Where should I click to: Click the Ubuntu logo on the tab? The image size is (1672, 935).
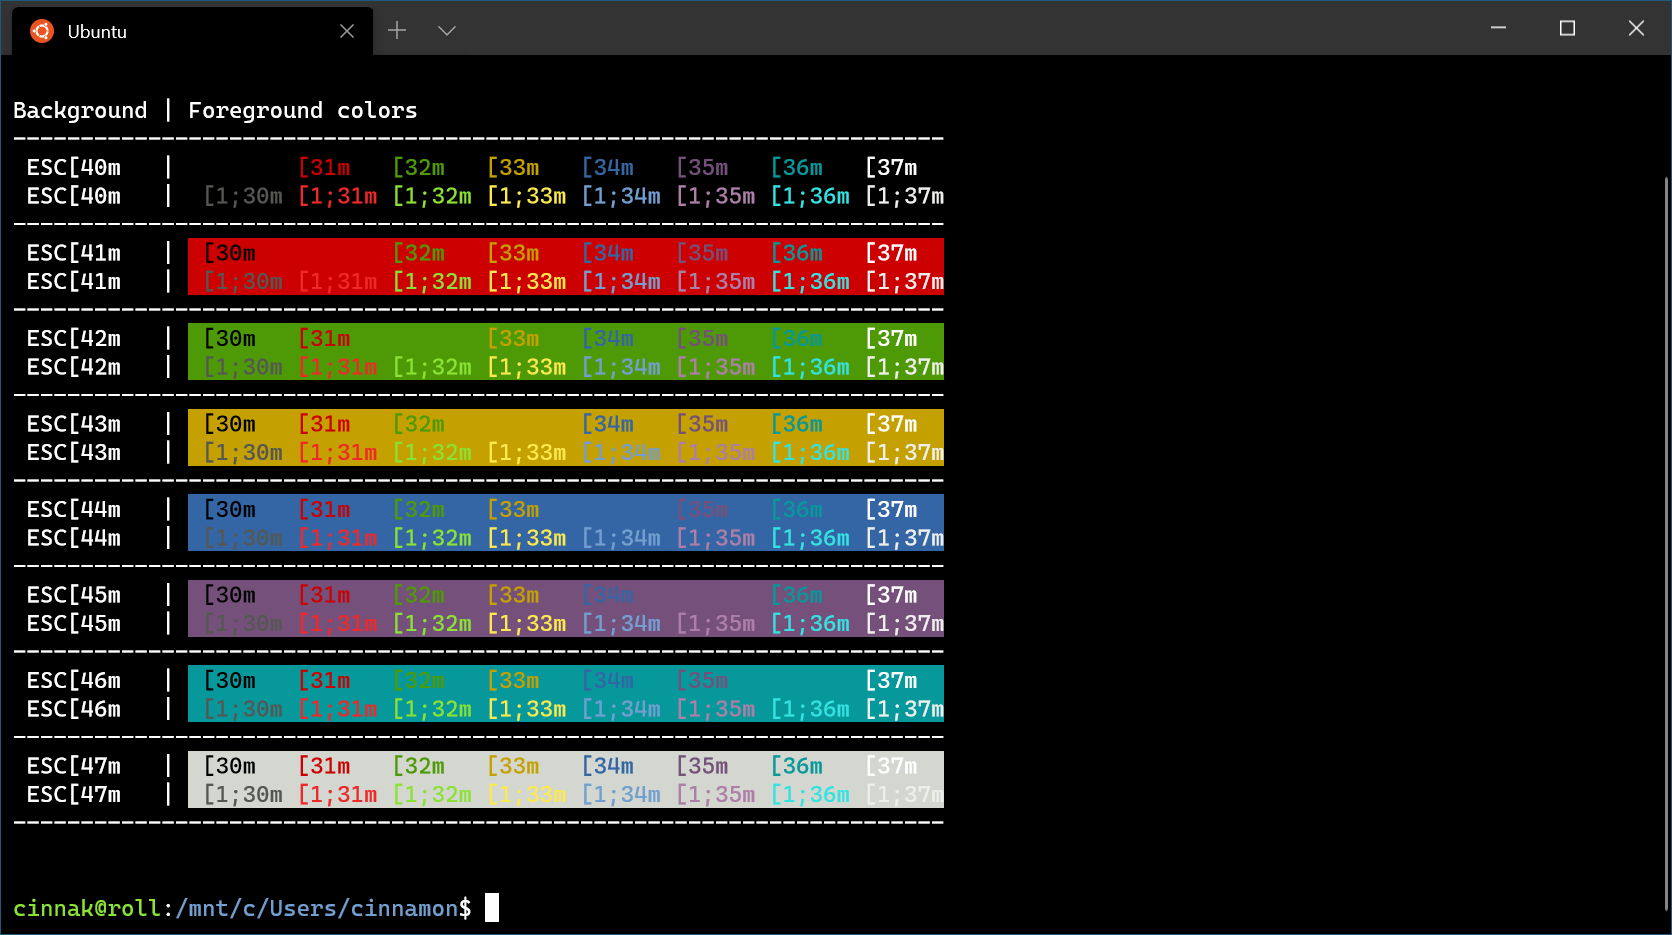click(x=41, y=30)
